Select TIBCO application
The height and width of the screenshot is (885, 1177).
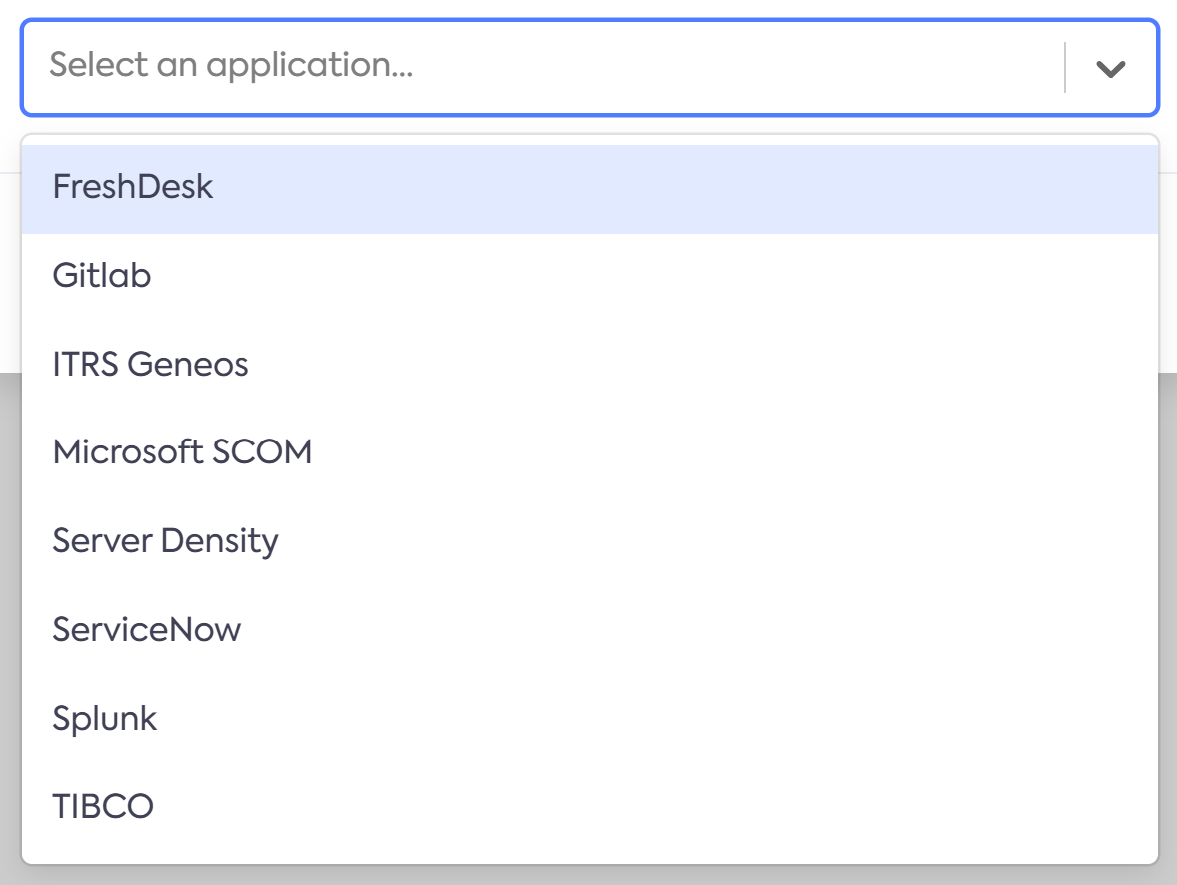coord(590,807)
